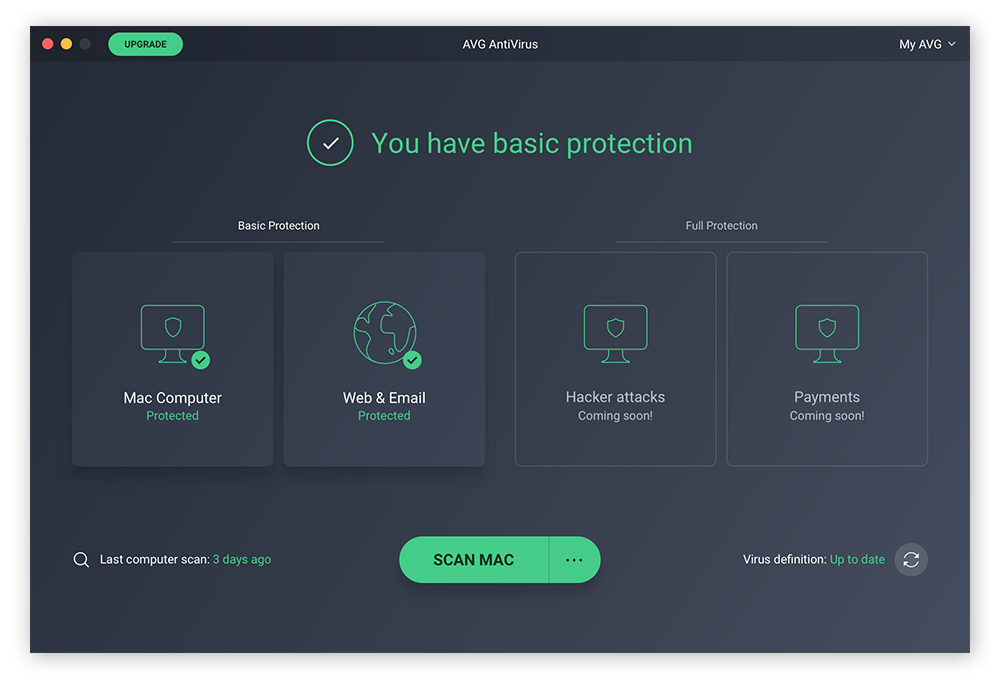The image size is (1000, 683).
Task: Select the Full Protection section heading
Action: click(721, 226)
